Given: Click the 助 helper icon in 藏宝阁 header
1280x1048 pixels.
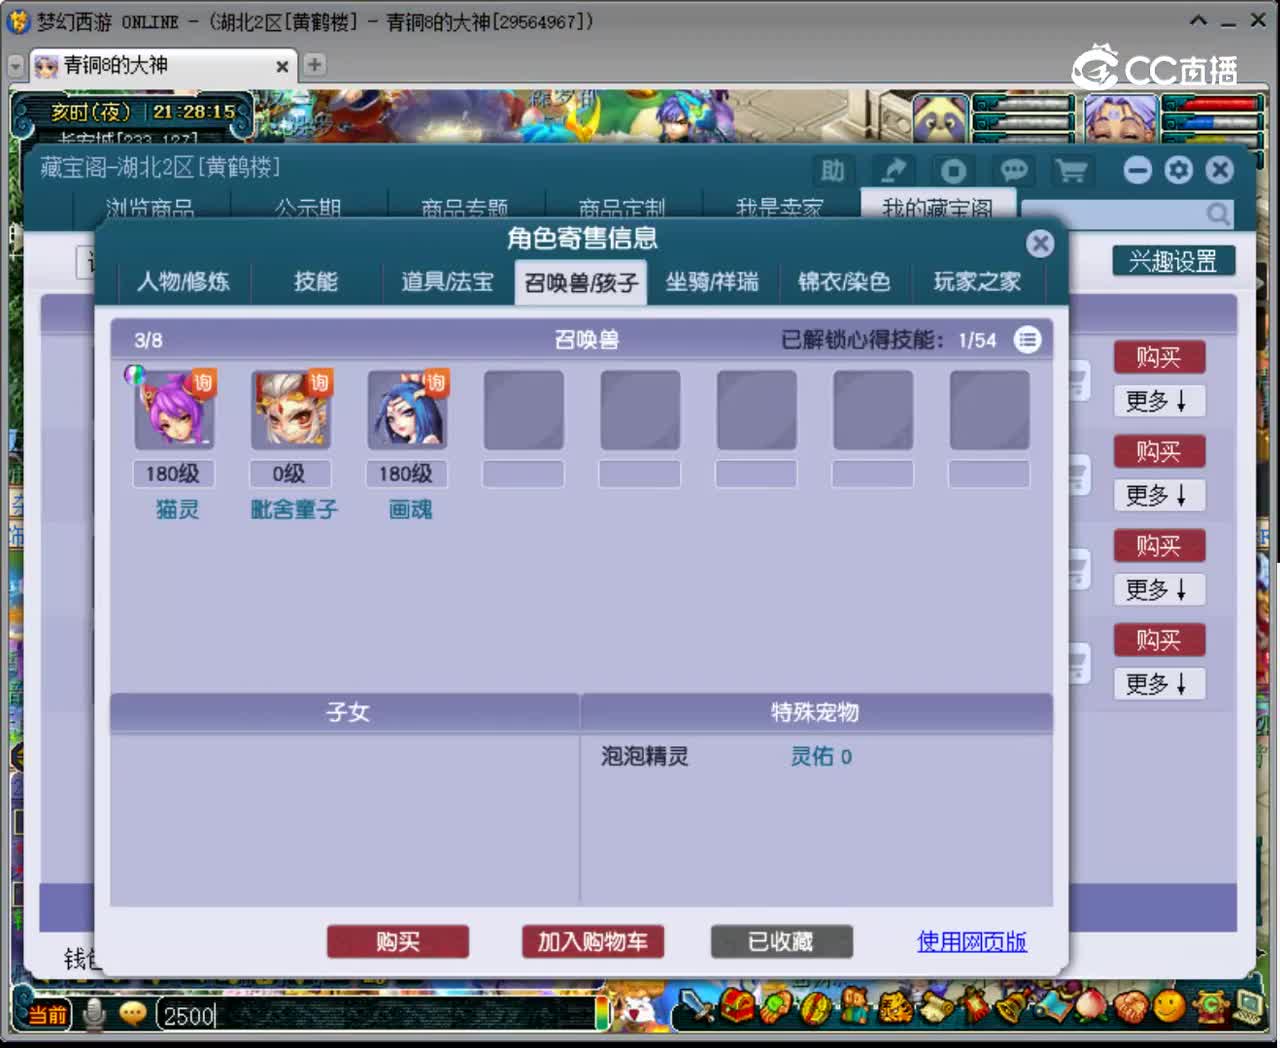Looking at the screenshot, I should pos(833,171).
